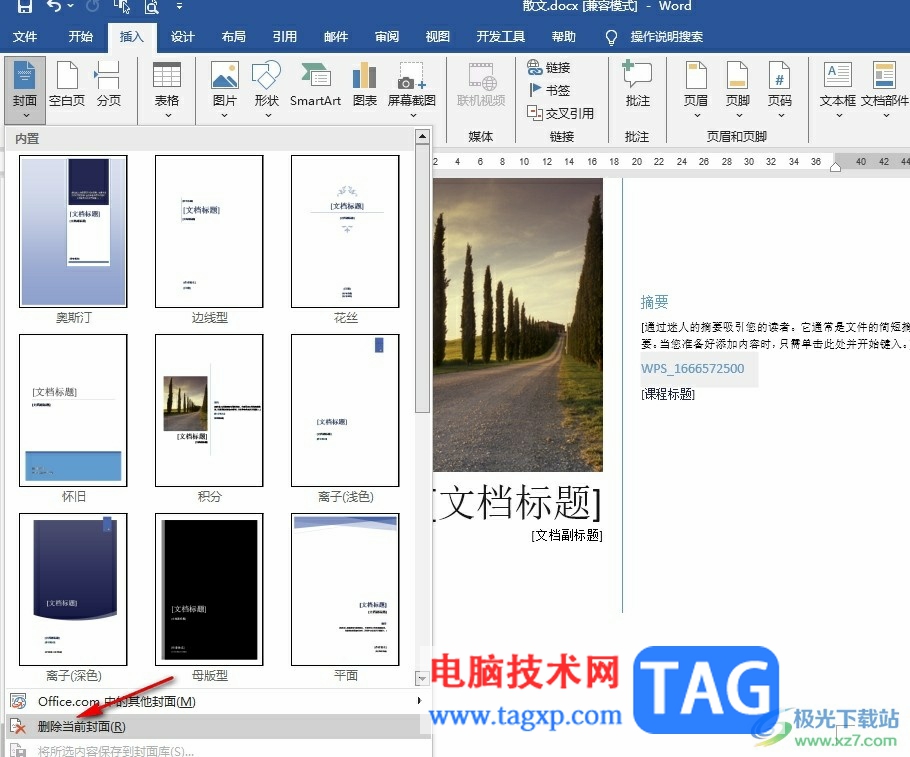Open the 文本框 text box dropdown
Screen dimensions: 910x757
pos(837,89)
